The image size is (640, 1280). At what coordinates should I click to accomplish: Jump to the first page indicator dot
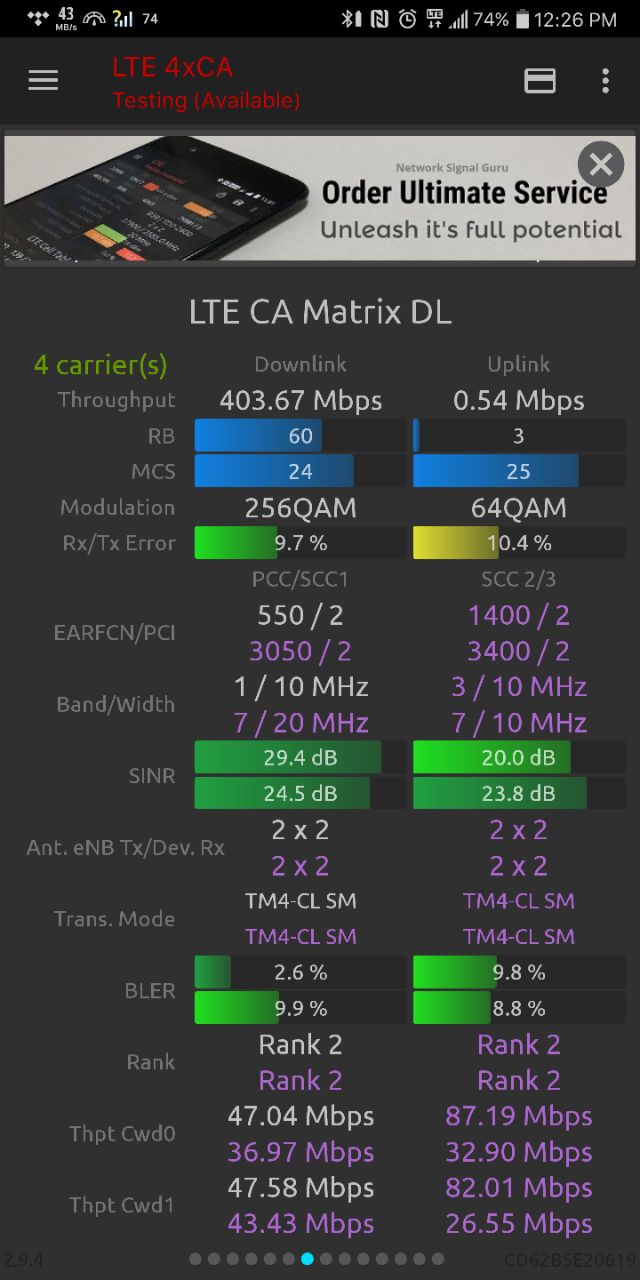pyautogui.click(x=195, y=1259)
